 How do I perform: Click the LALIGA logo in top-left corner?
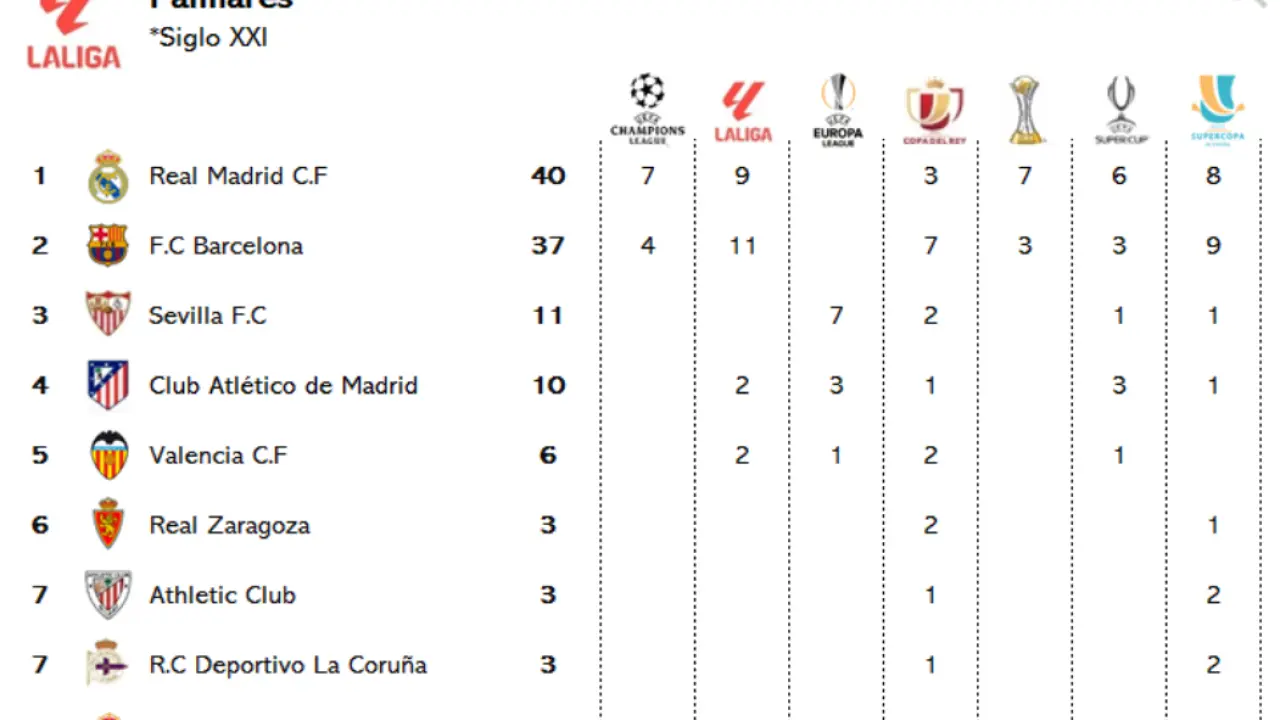[73, 35]
